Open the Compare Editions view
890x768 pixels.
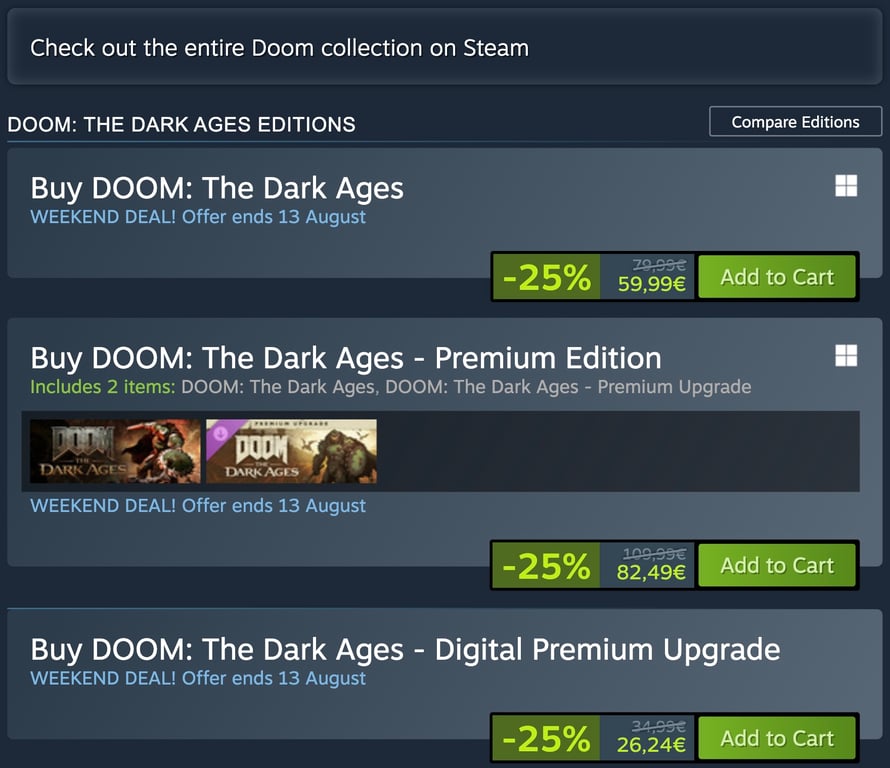tap(795, 122)
